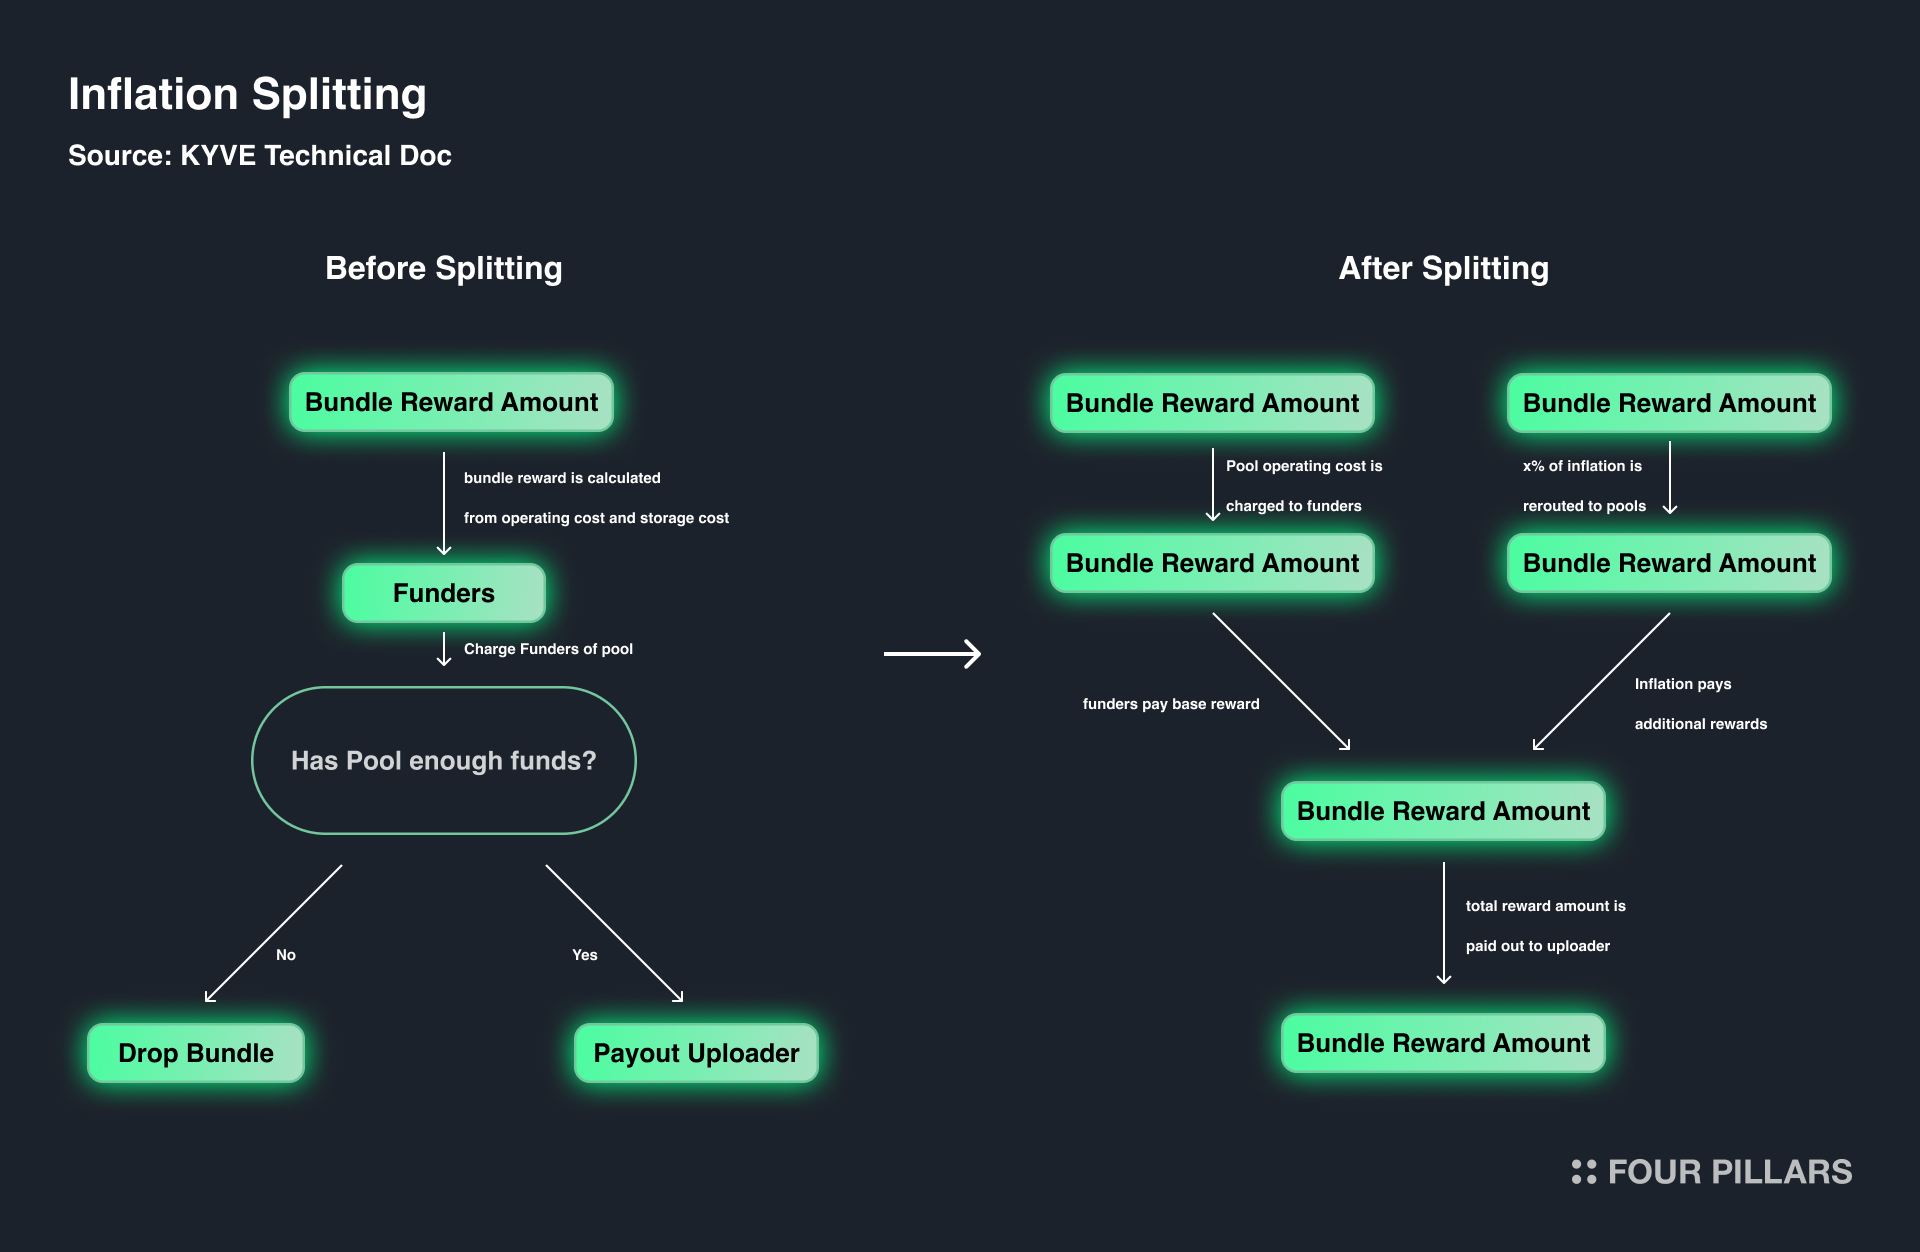Click the "No" branch label

coord(286,955)
